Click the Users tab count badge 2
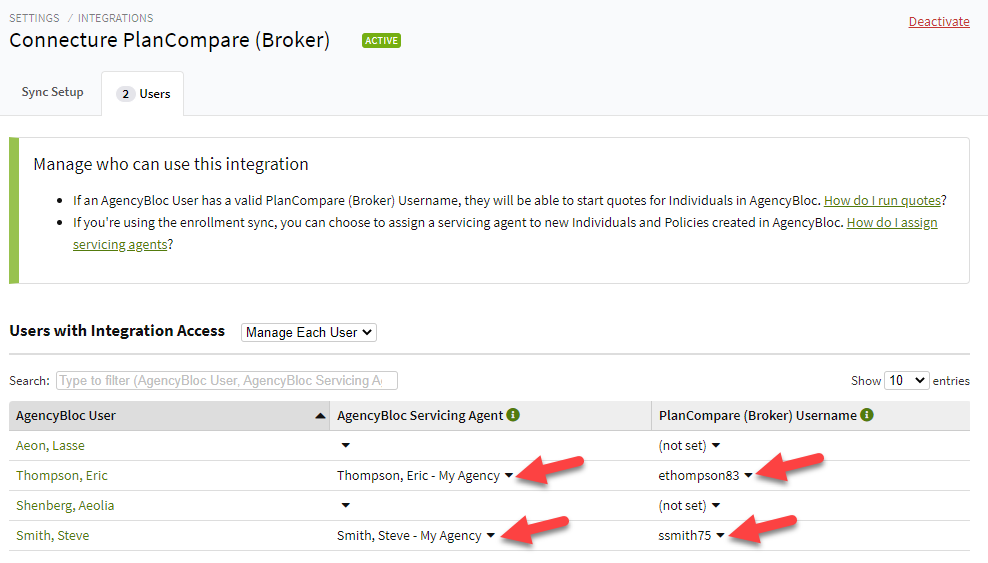Viewport: 988px width, 563px height. (x=125, y=94)
